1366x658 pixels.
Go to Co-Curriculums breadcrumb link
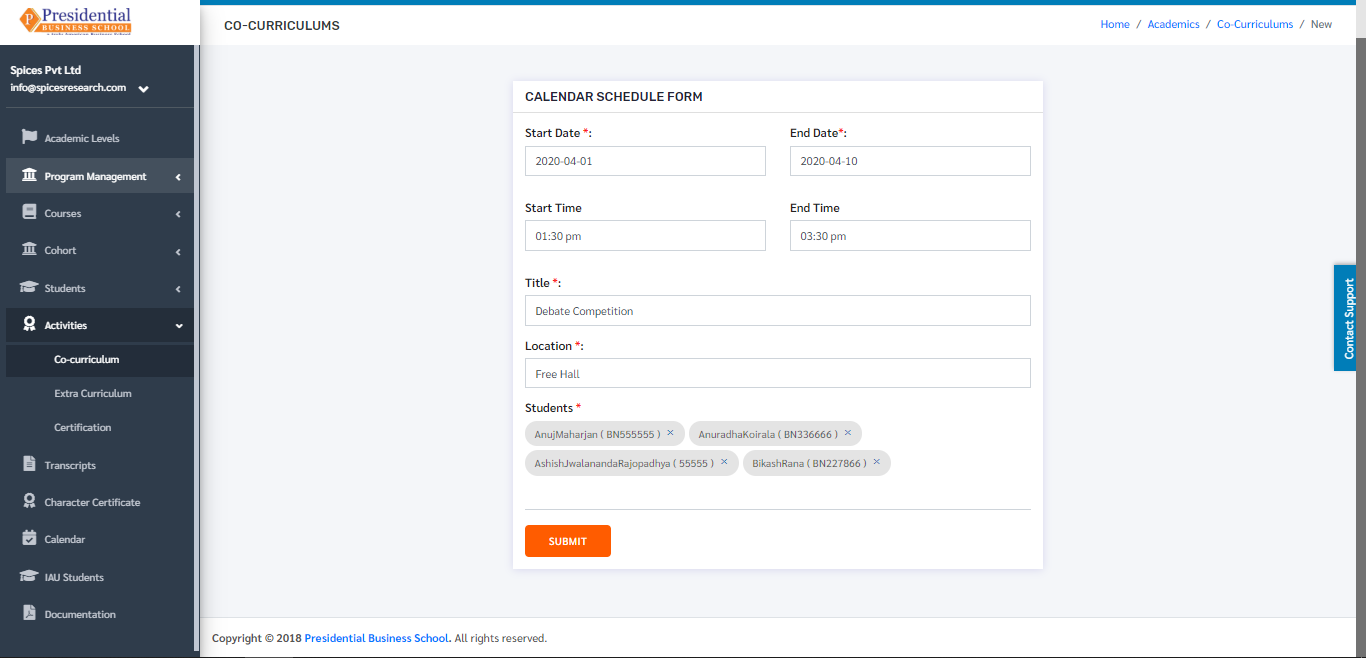[1255, 24]
